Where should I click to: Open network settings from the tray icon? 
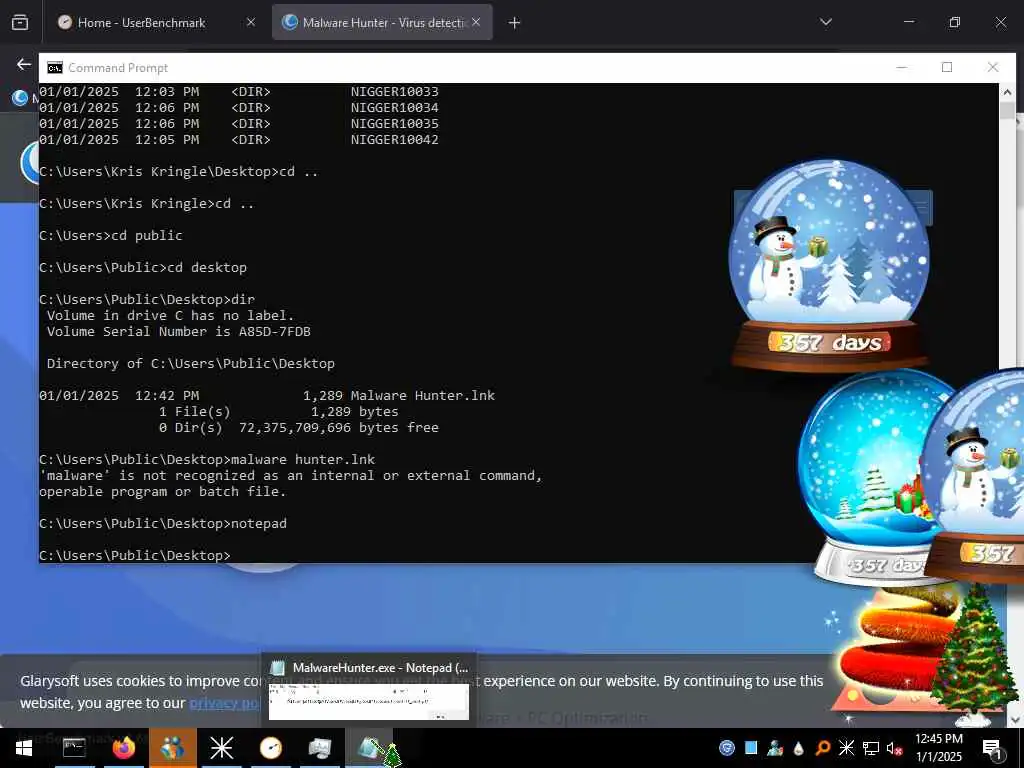coord(871,748)
